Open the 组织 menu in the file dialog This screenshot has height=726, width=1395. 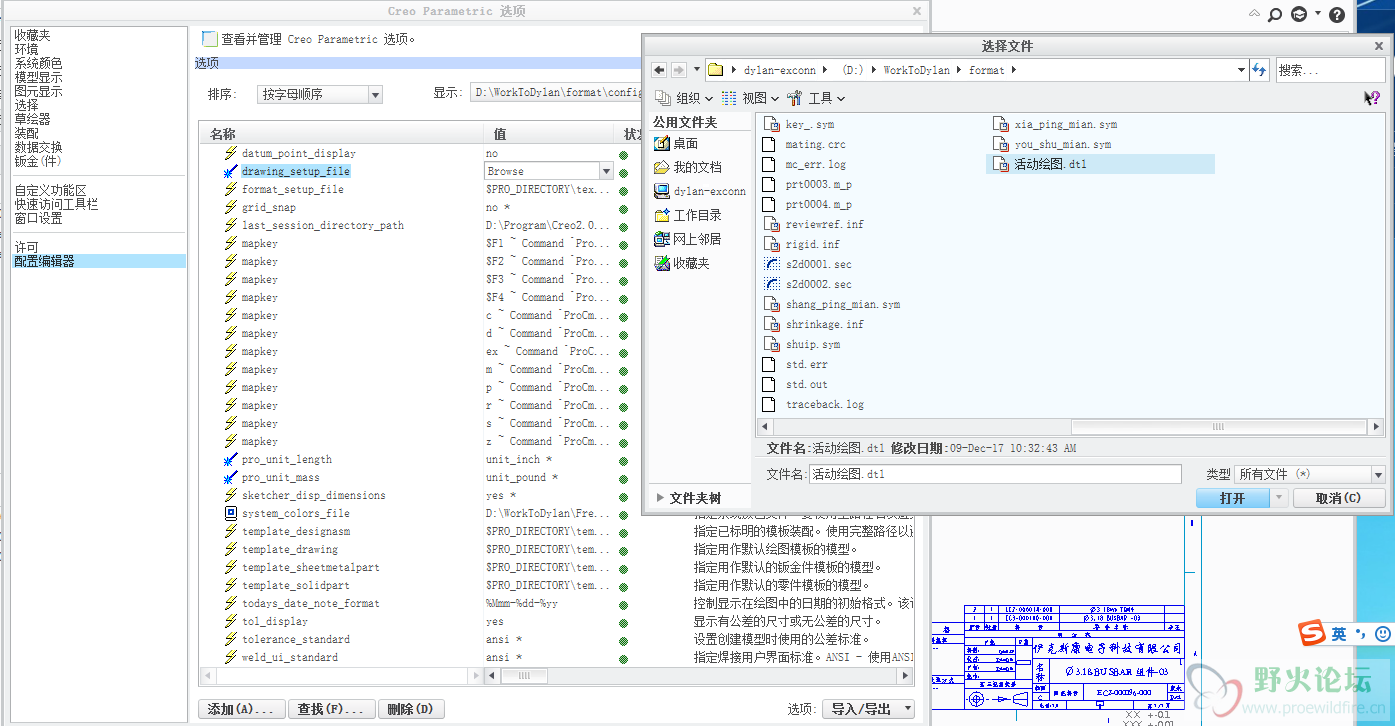click(x=684, y=98)
